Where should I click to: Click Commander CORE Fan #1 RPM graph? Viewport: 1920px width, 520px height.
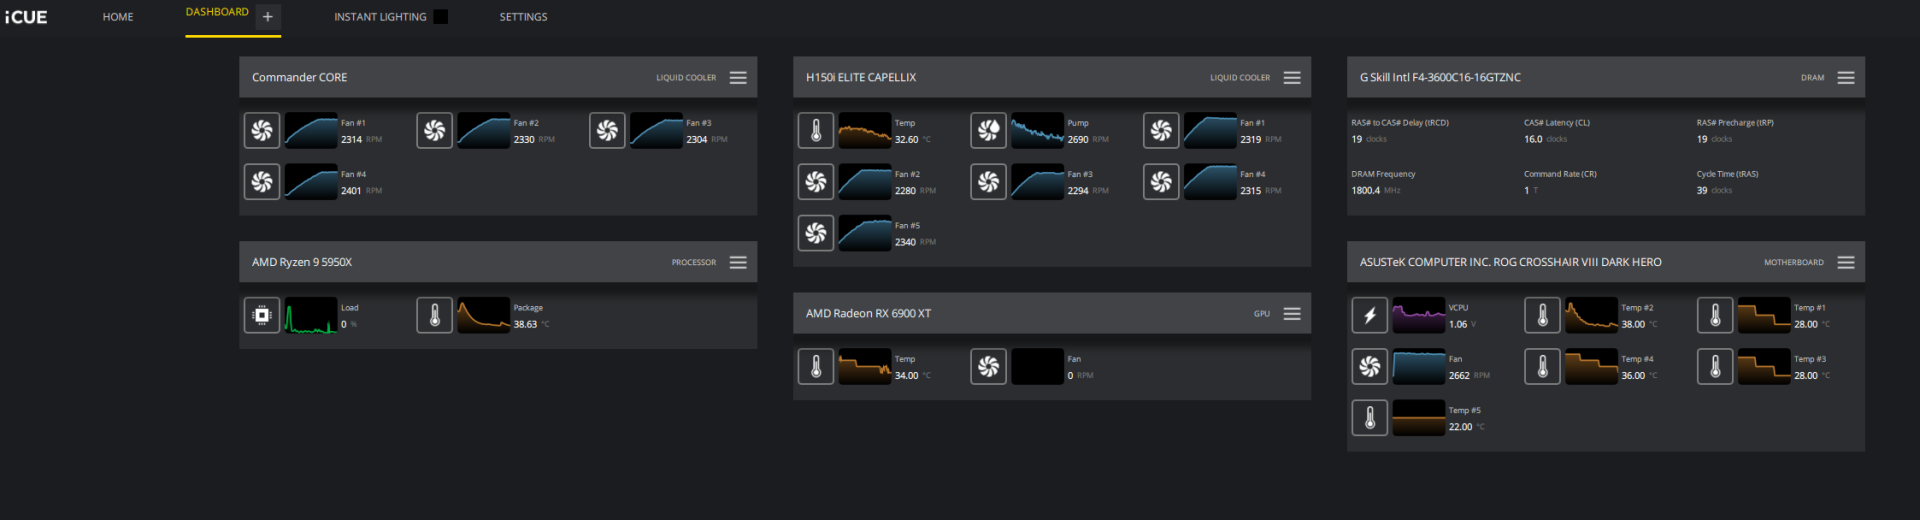[x=311, y=130]
